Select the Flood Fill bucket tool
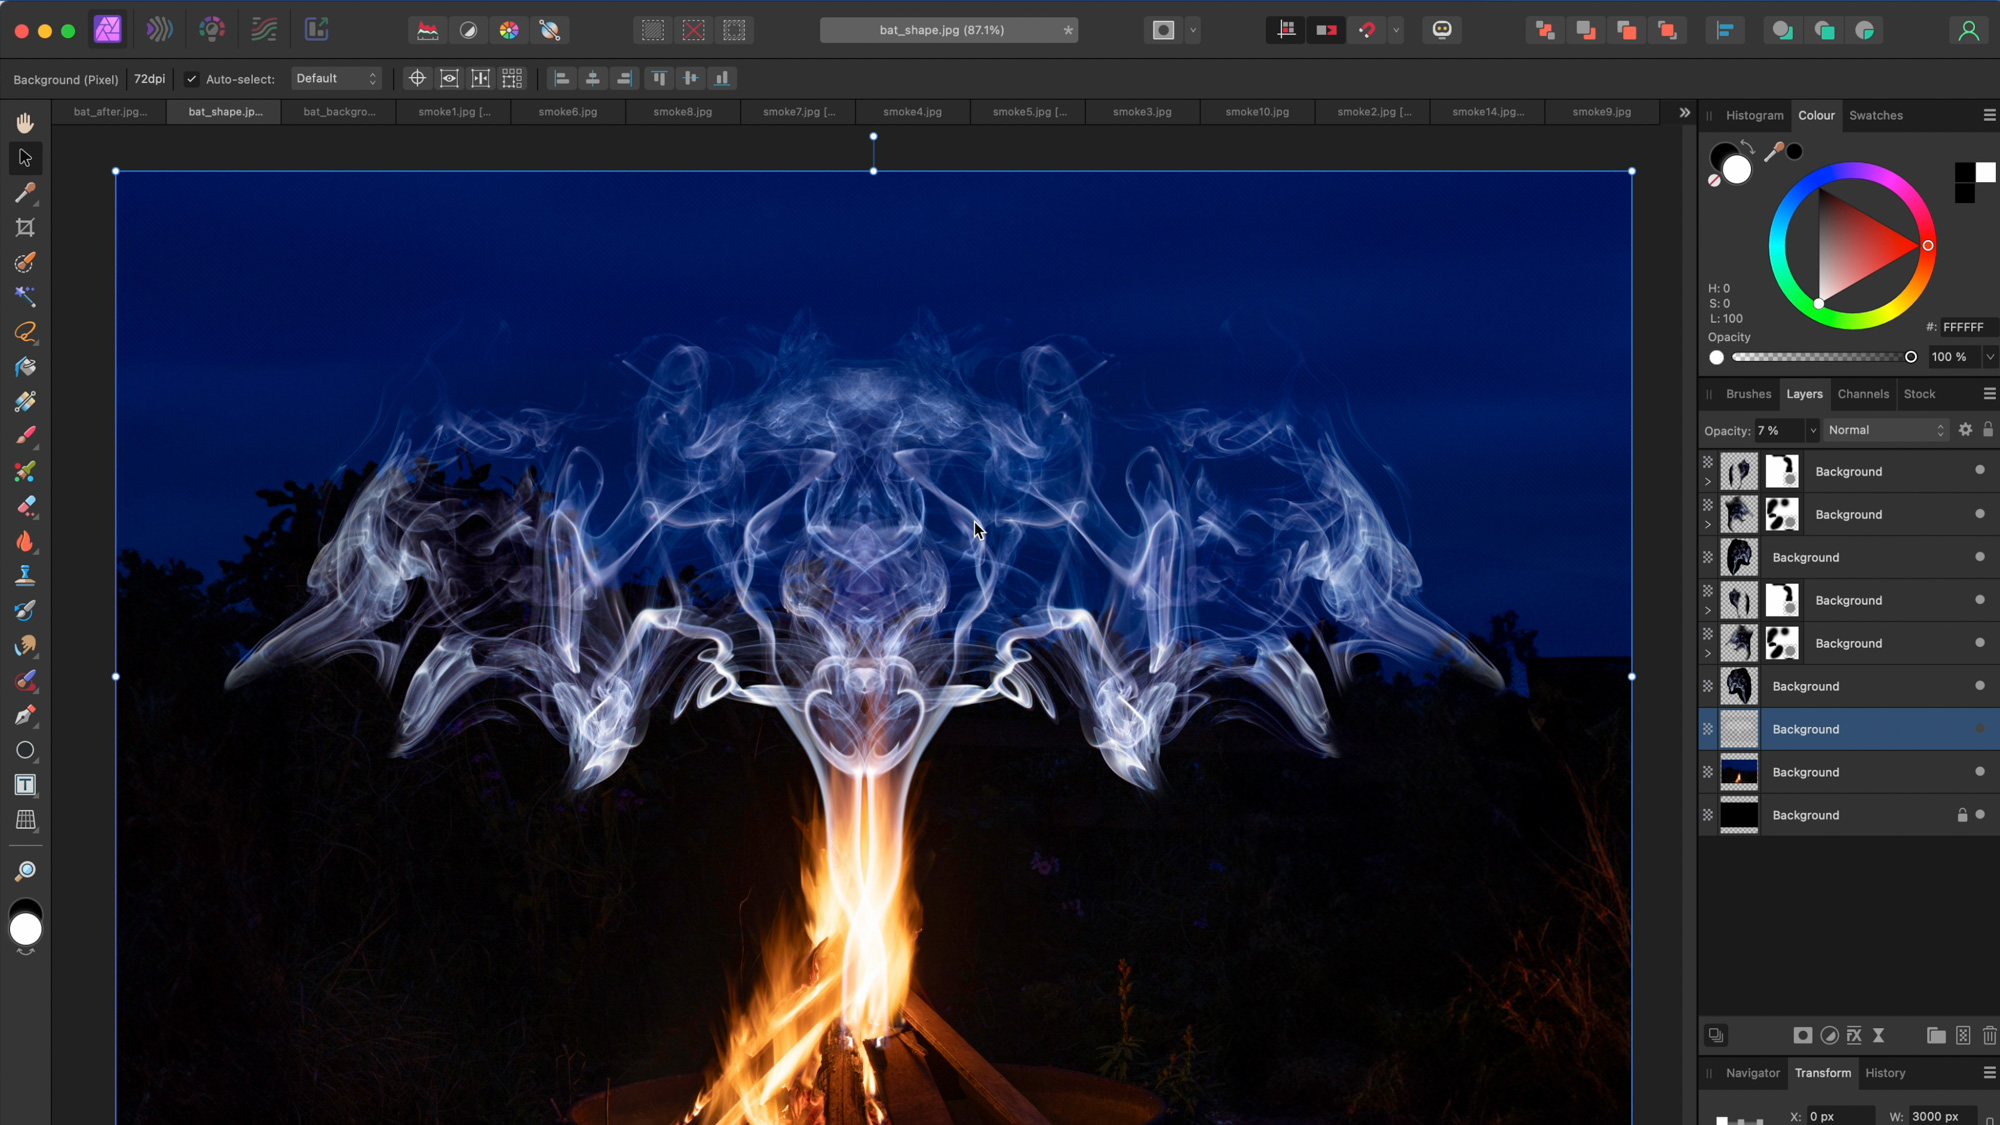Screen dimensions: 2000x1125 [25, 367]
